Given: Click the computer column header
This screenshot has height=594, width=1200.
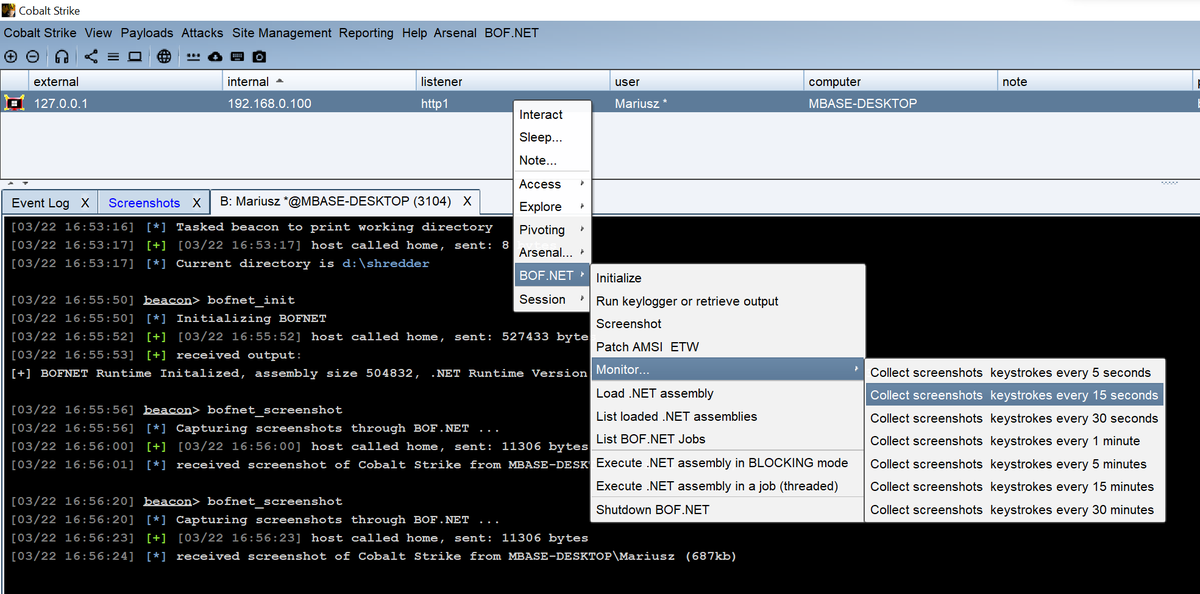Looking at the screenshot, I should coord(900,82).
